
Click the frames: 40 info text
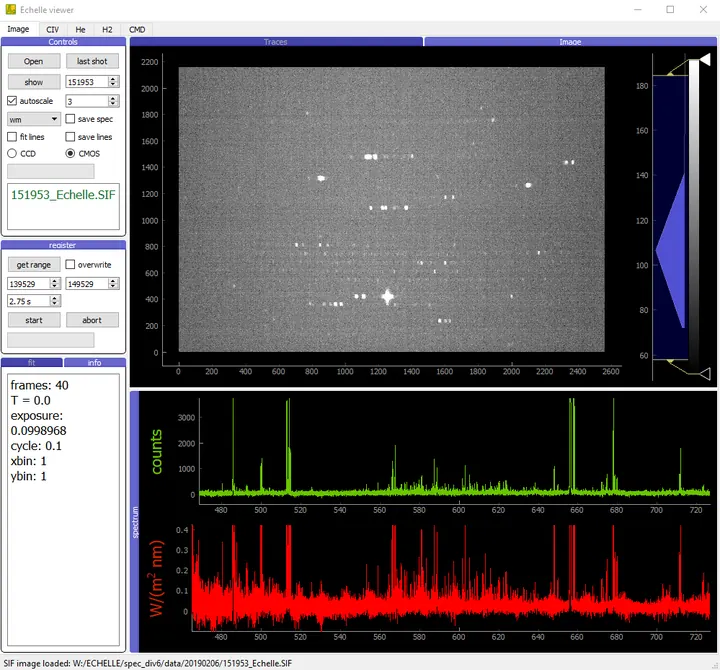tap(39, 385)
